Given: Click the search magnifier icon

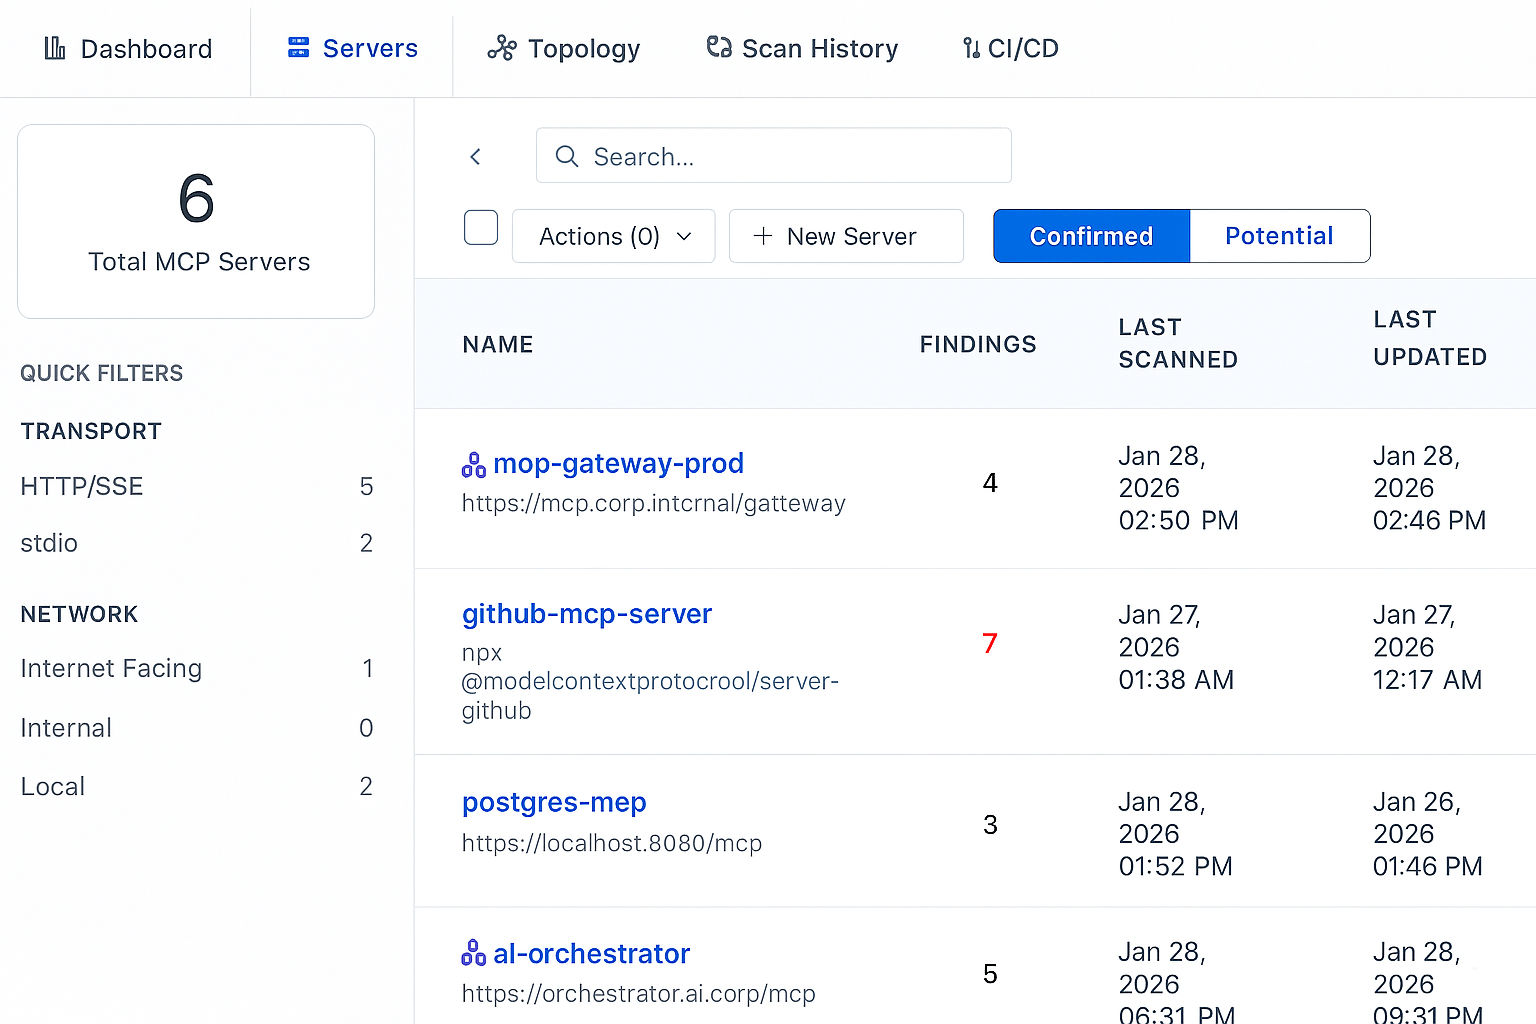Looking at the screenshot, I should click(x=567, y=156).
